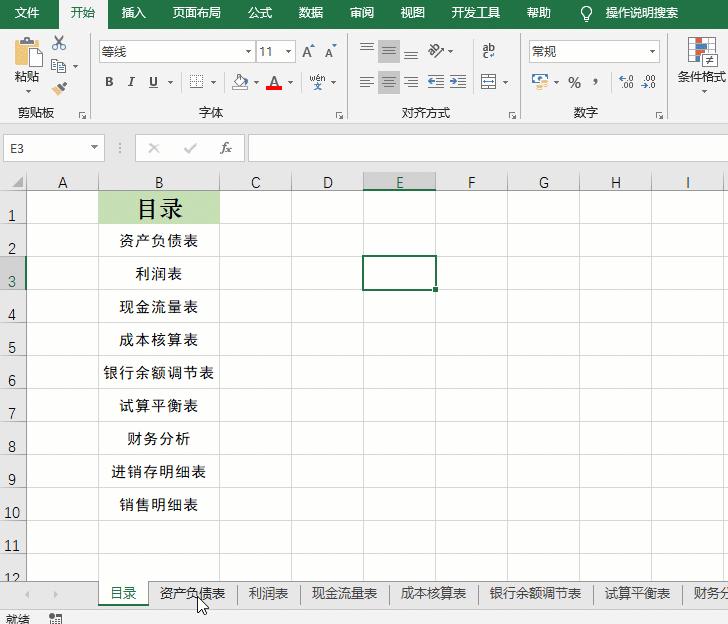Select cell 目录 title

(159, 208)
